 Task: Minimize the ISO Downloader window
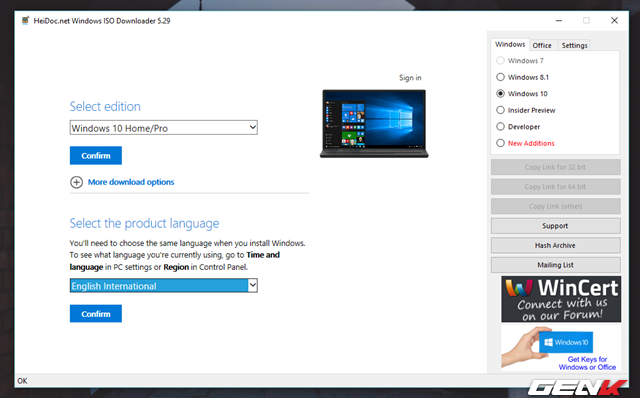[559, 20]
